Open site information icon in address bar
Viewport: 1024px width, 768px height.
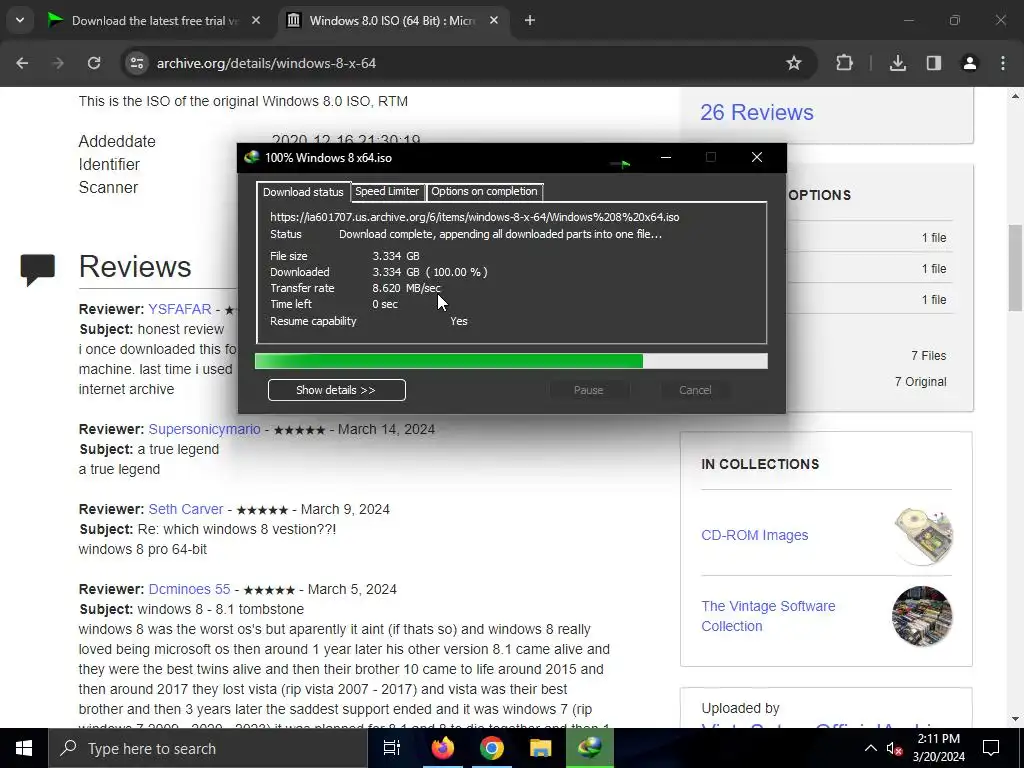136,63
